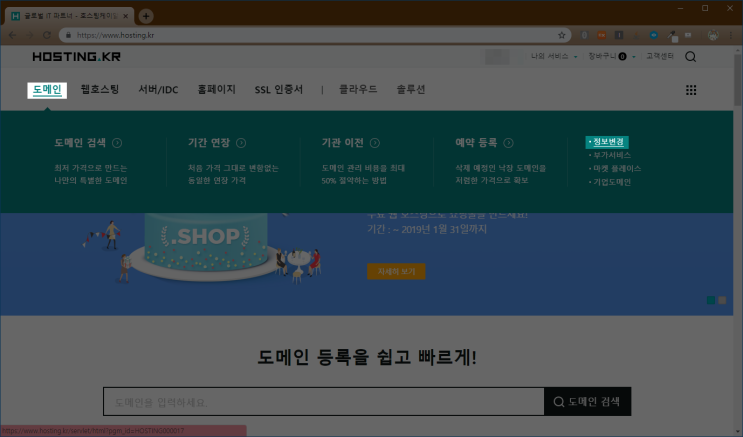Screen dimensions: 743x437
Task: Select the SSL 인증서 menu
Action: pyautogui.click(x=279, y=90)
